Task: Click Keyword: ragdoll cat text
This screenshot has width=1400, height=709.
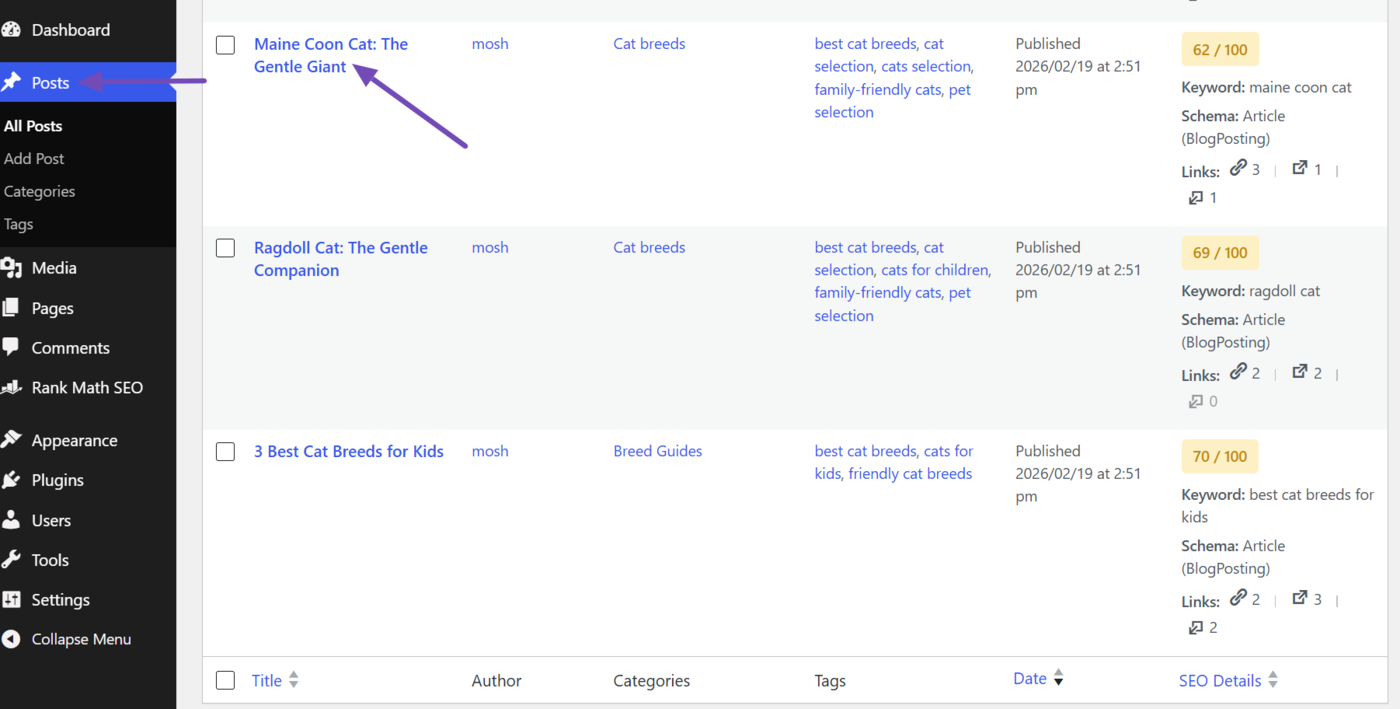Action: coord(1250,291)
